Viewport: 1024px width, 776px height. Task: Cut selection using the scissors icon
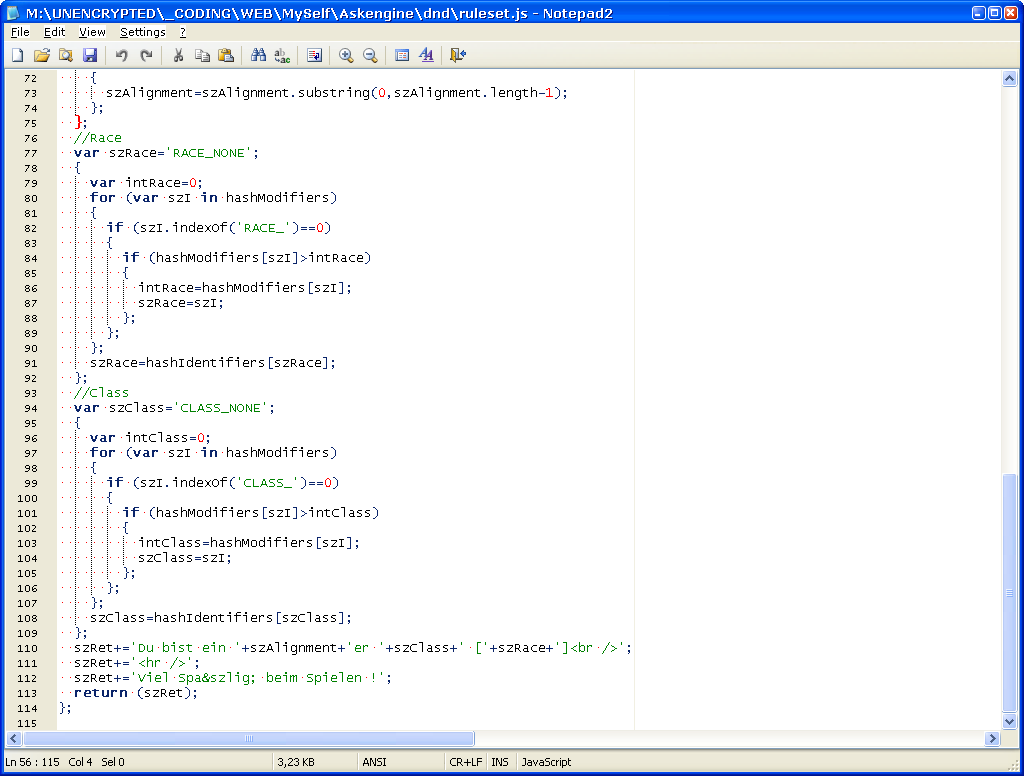[178, 56]
